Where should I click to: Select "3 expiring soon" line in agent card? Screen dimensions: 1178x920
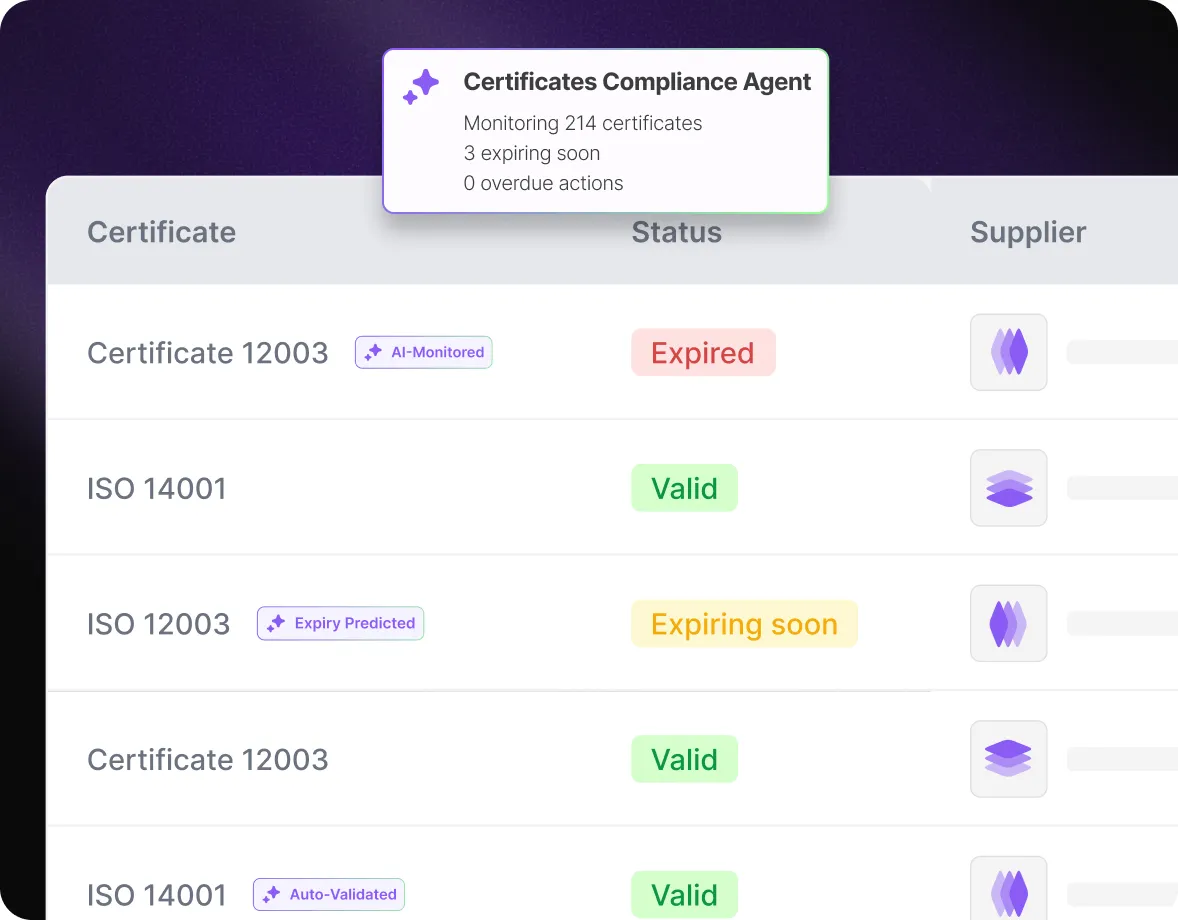[532, 153]
